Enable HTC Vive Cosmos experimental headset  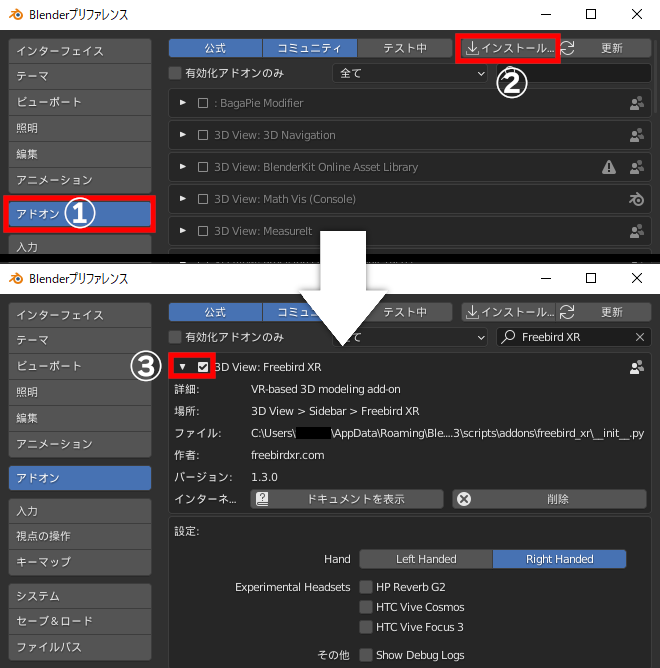click(x=366, y=607)
